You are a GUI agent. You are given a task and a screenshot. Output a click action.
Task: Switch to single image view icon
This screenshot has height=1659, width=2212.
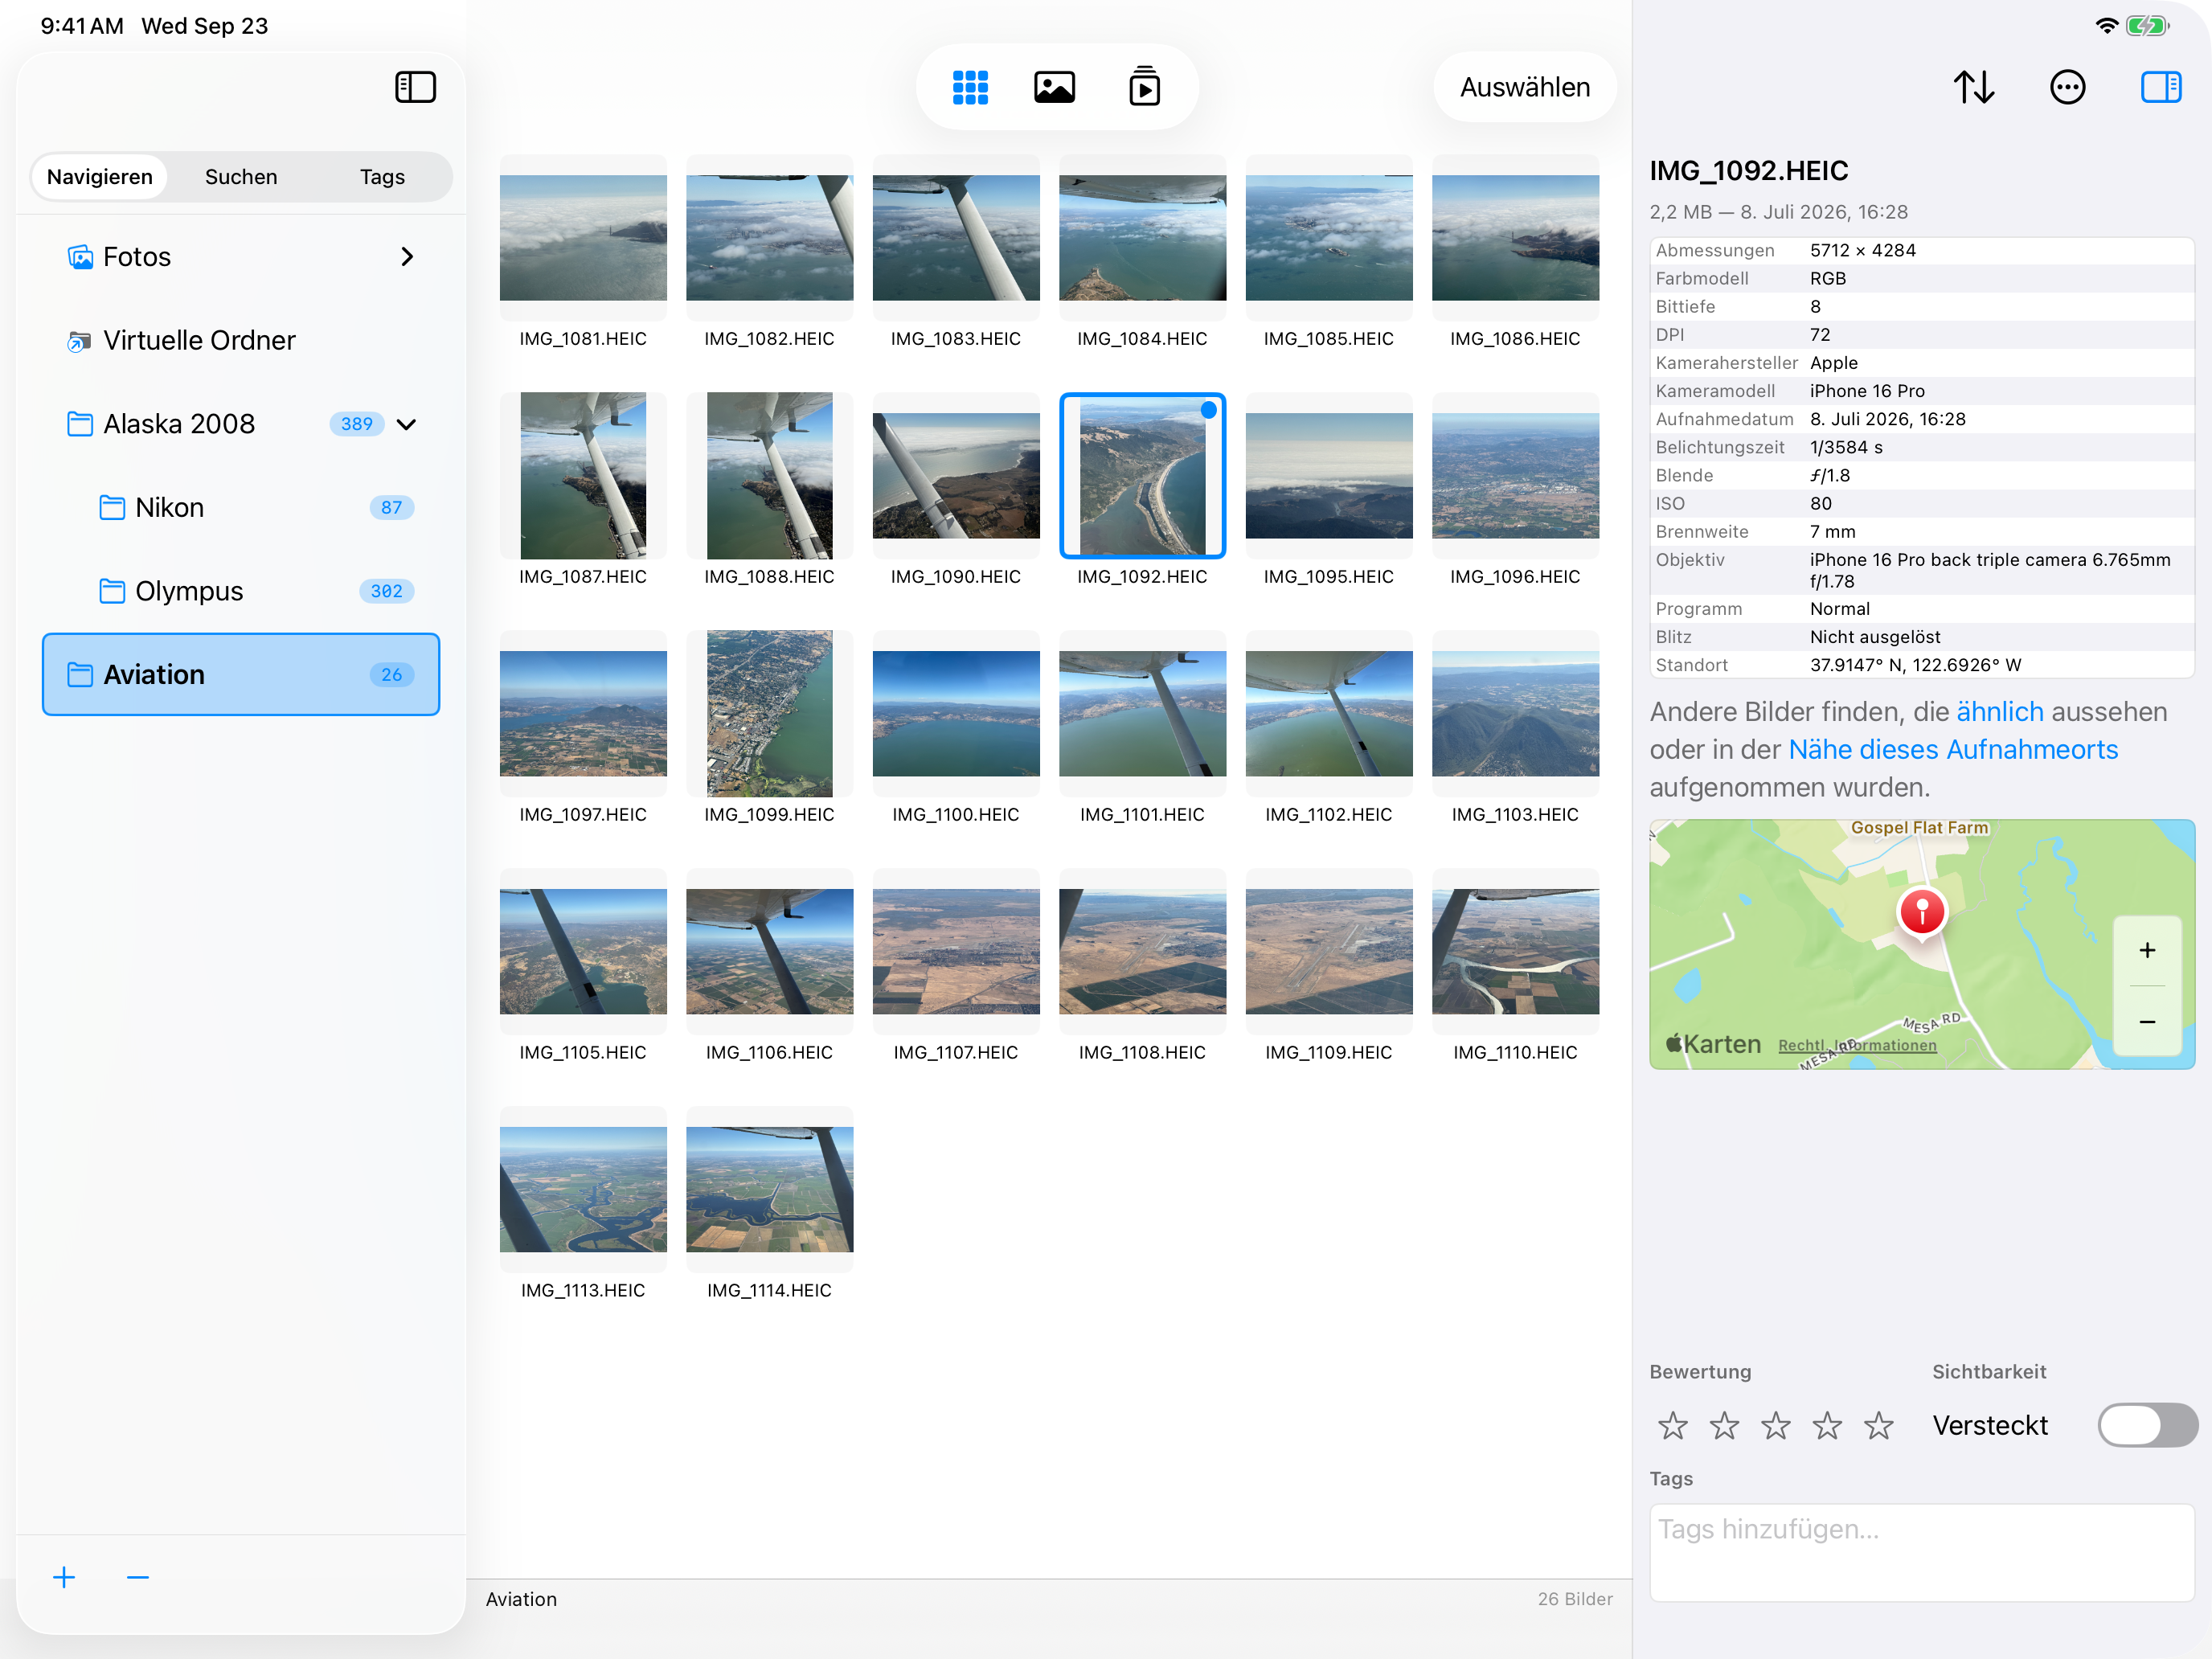[x=1054, y=87]
